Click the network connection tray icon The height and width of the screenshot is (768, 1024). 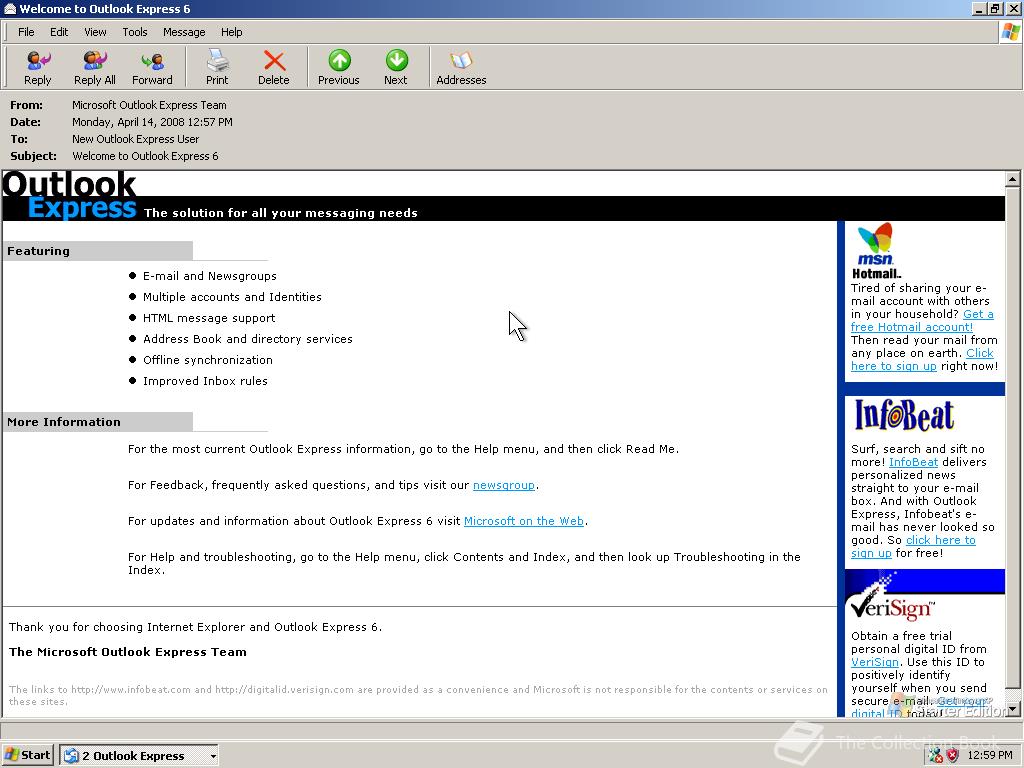(x=936, y=756)
